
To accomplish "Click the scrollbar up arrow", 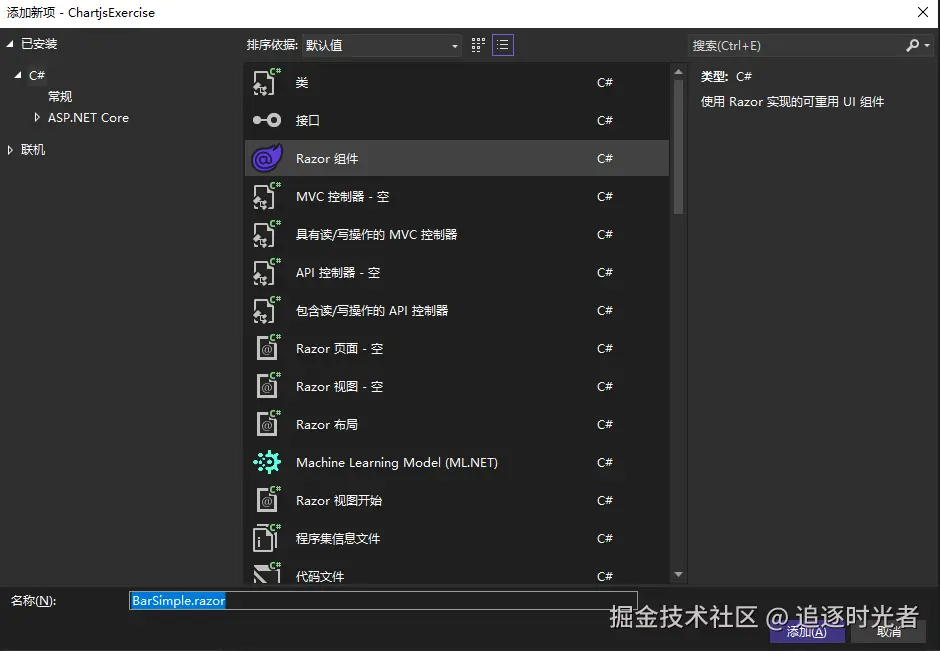I will pos(679,72).
